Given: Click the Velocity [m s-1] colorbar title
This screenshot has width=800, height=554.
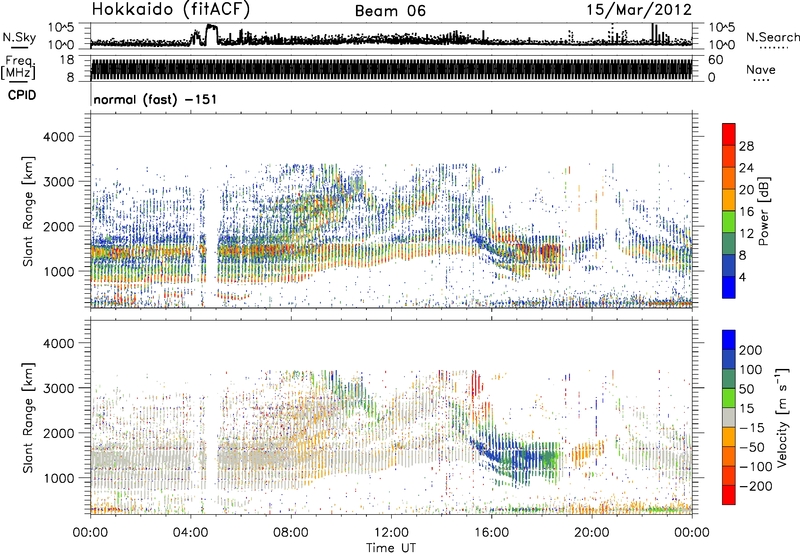Looking at the screenshot, I should click(x=781, y=417).
